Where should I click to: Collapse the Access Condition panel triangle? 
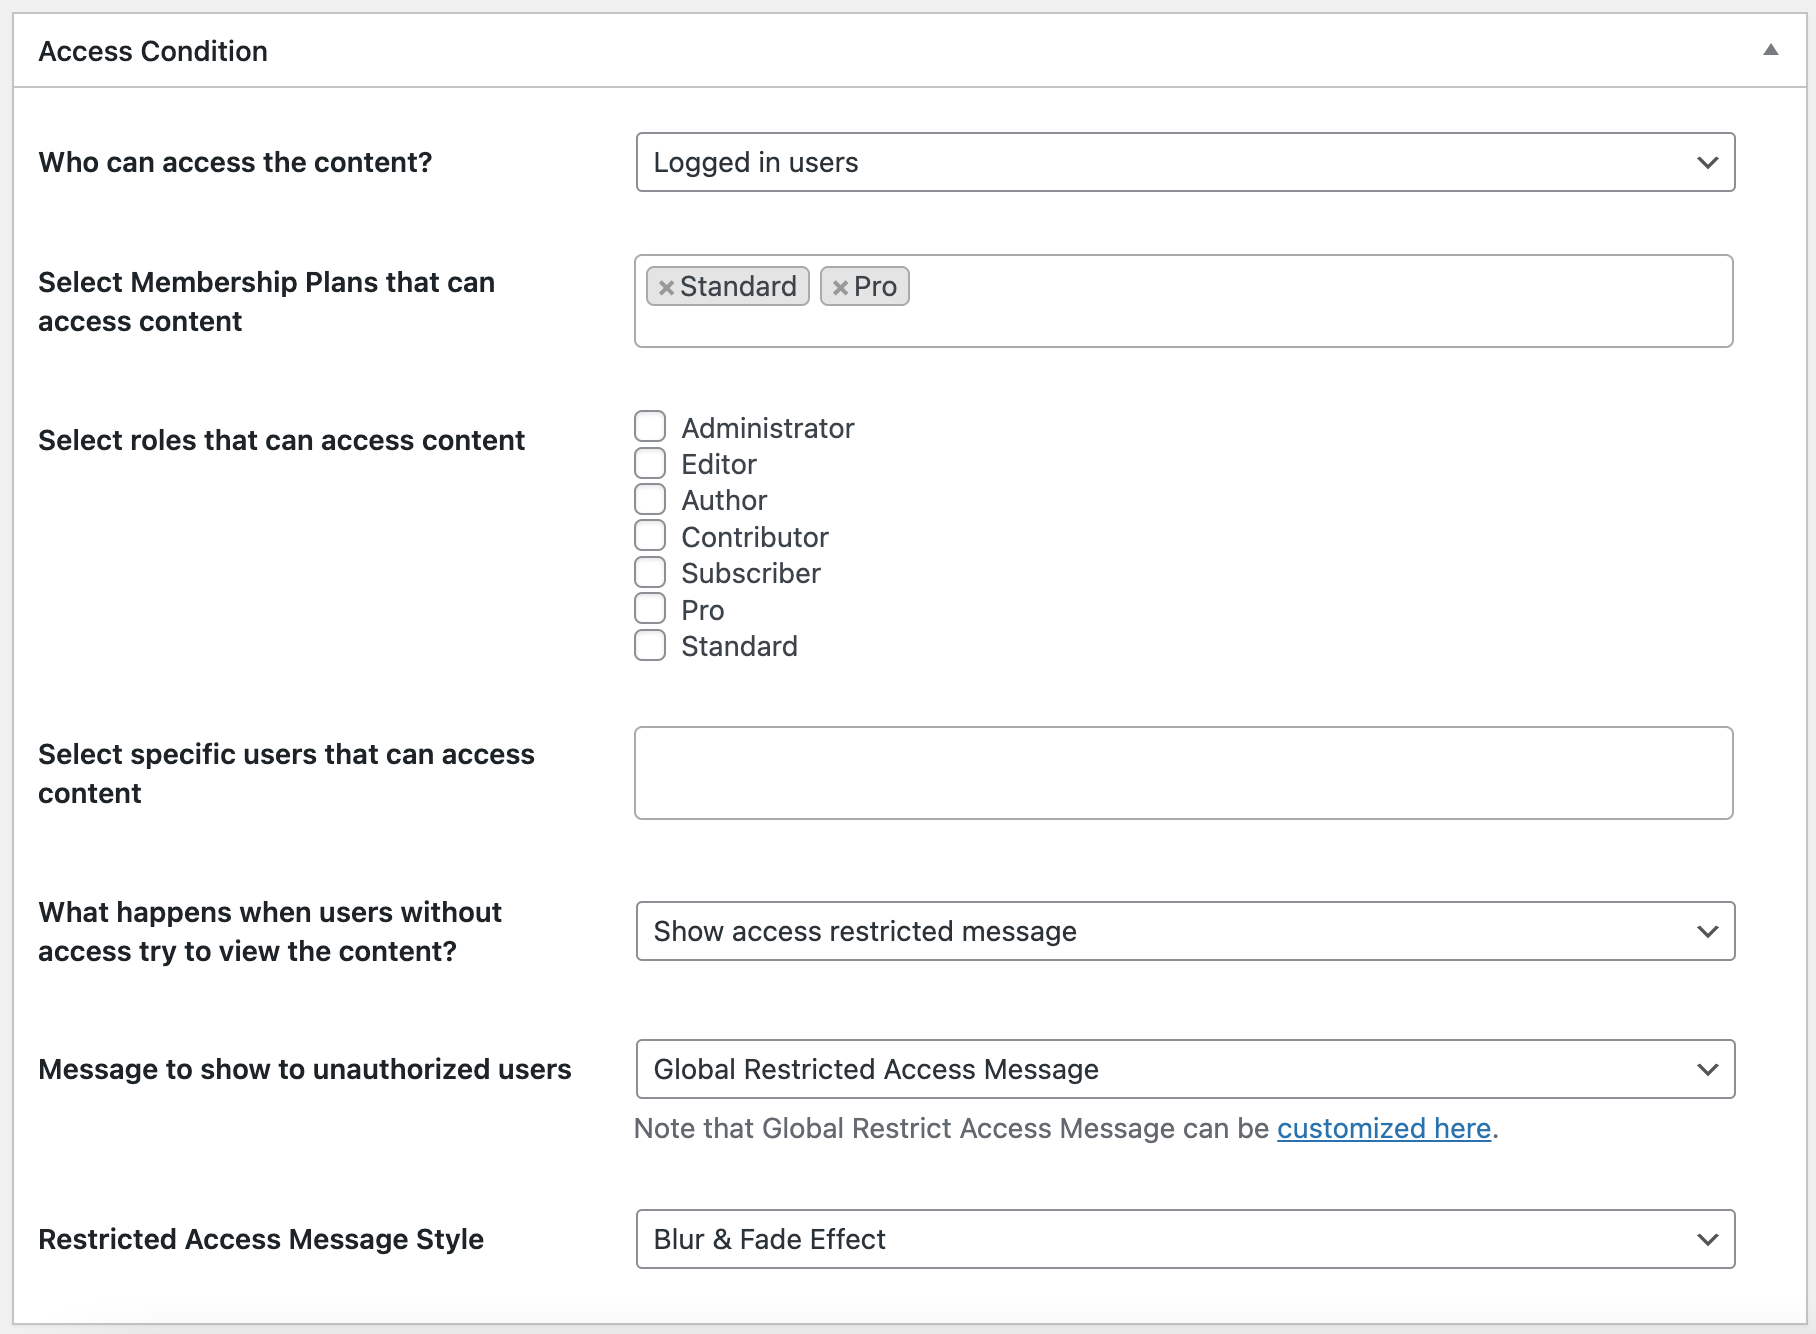(1770, 50)
